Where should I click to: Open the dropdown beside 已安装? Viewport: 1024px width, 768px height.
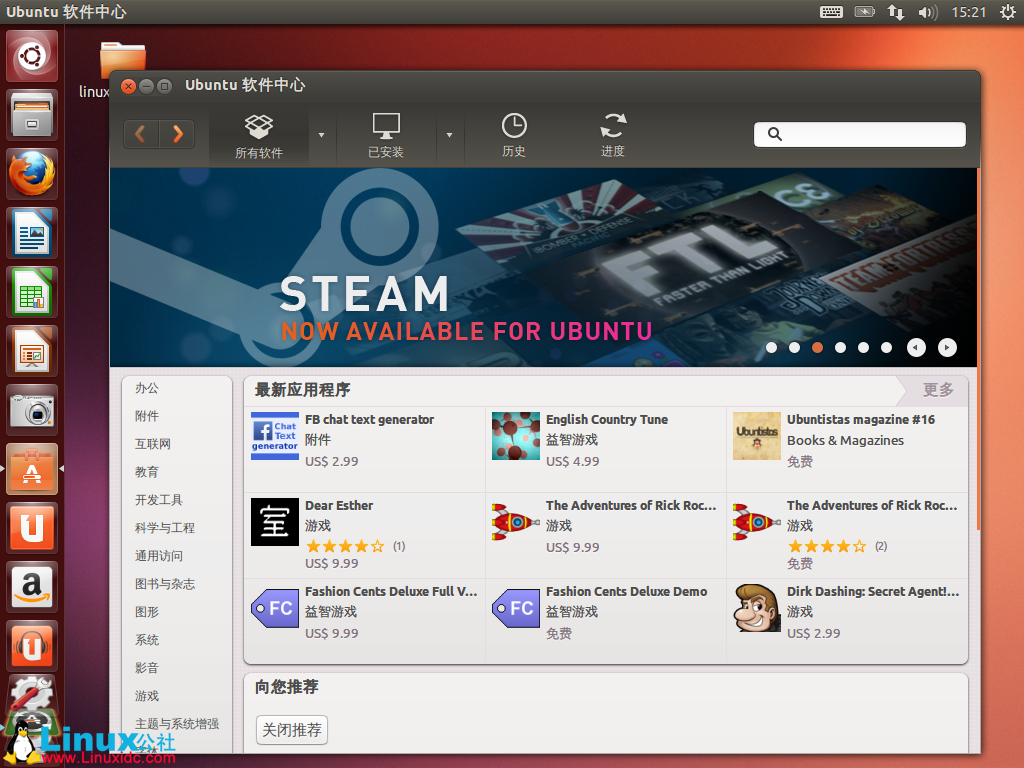(451, 135)
